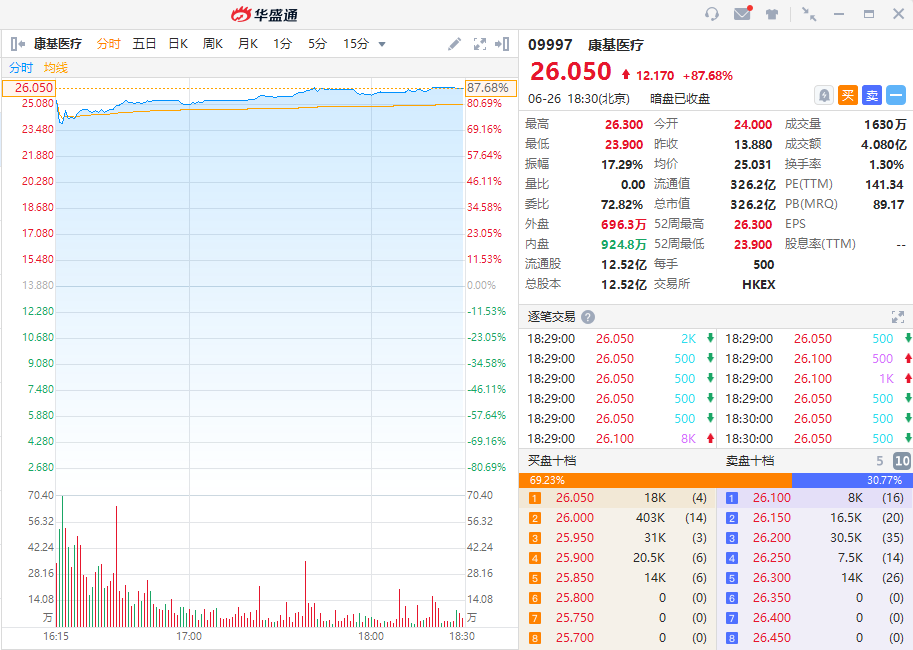Switch to 1分 chart tab
Image resolution: width=913 pixels, height=650 pixels.
point(282,44)
